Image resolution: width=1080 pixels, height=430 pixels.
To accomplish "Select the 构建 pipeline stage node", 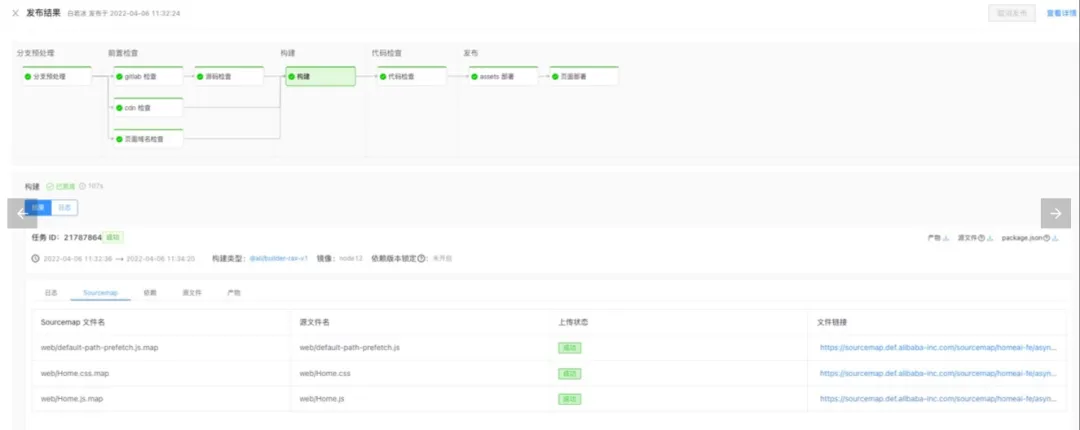I will (321, 76).
